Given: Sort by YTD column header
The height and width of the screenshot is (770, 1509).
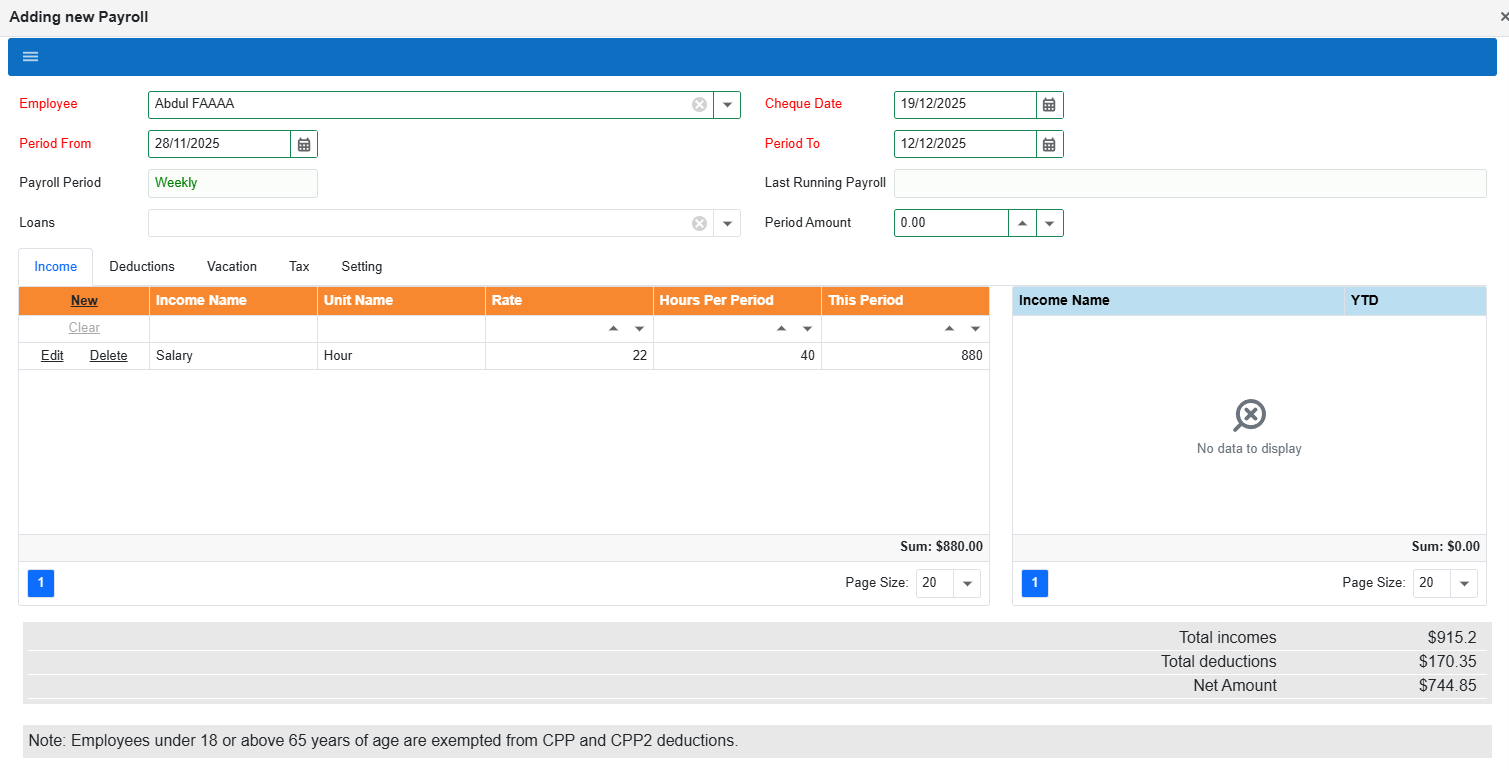Looking at the screenshot, I should (1415, 301).
